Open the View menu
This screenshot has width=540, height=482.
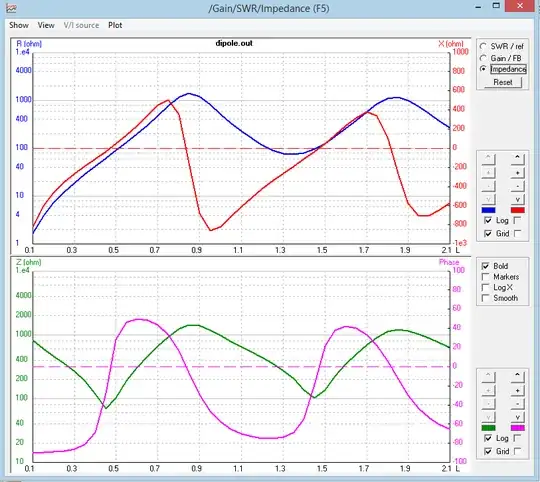(46, 25)
